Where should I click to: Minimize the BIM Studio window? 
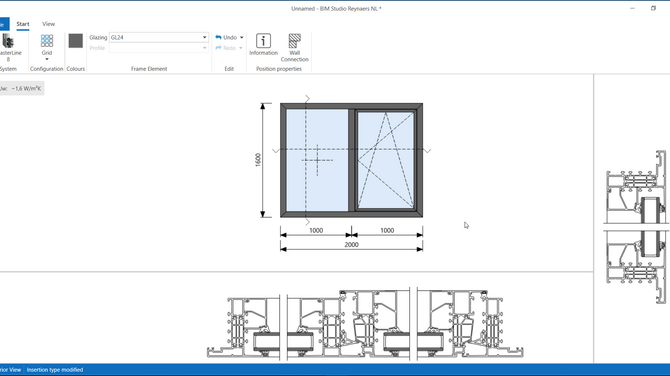pyautogui.click(x=632, y=8)
